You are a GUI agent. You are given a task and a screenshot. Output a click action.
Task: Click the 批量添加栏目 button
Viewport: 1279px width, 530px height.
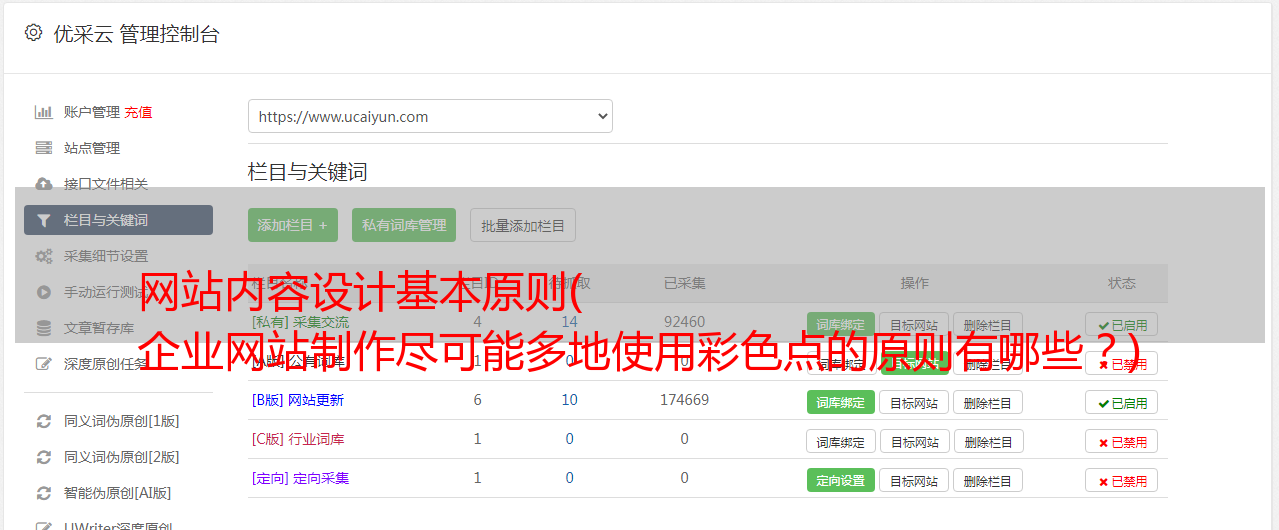tap(523, 225)
